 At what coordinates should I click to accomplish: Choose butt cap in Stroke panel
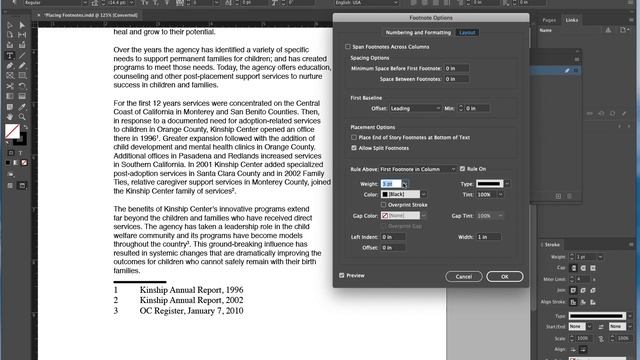573,268
